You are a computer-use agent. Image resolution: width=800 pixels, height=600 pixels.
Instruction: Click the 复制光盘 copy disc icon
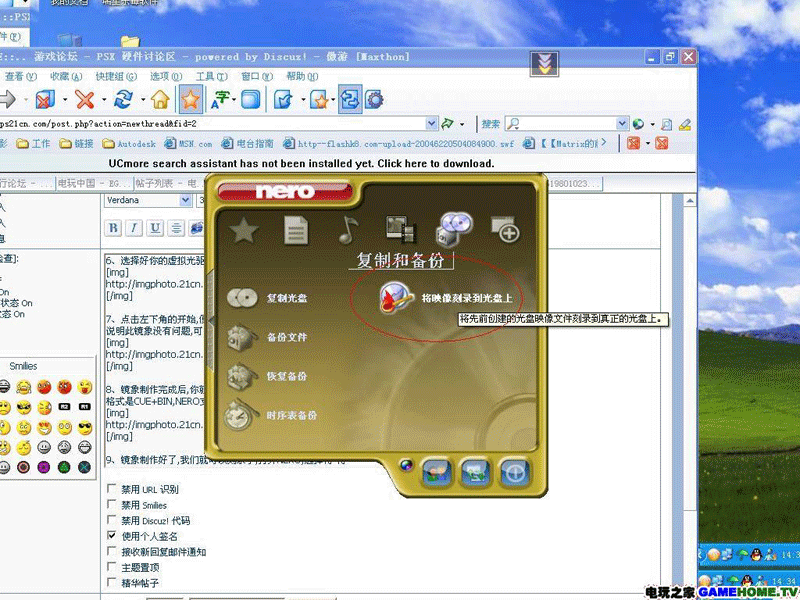pos(242,298)
